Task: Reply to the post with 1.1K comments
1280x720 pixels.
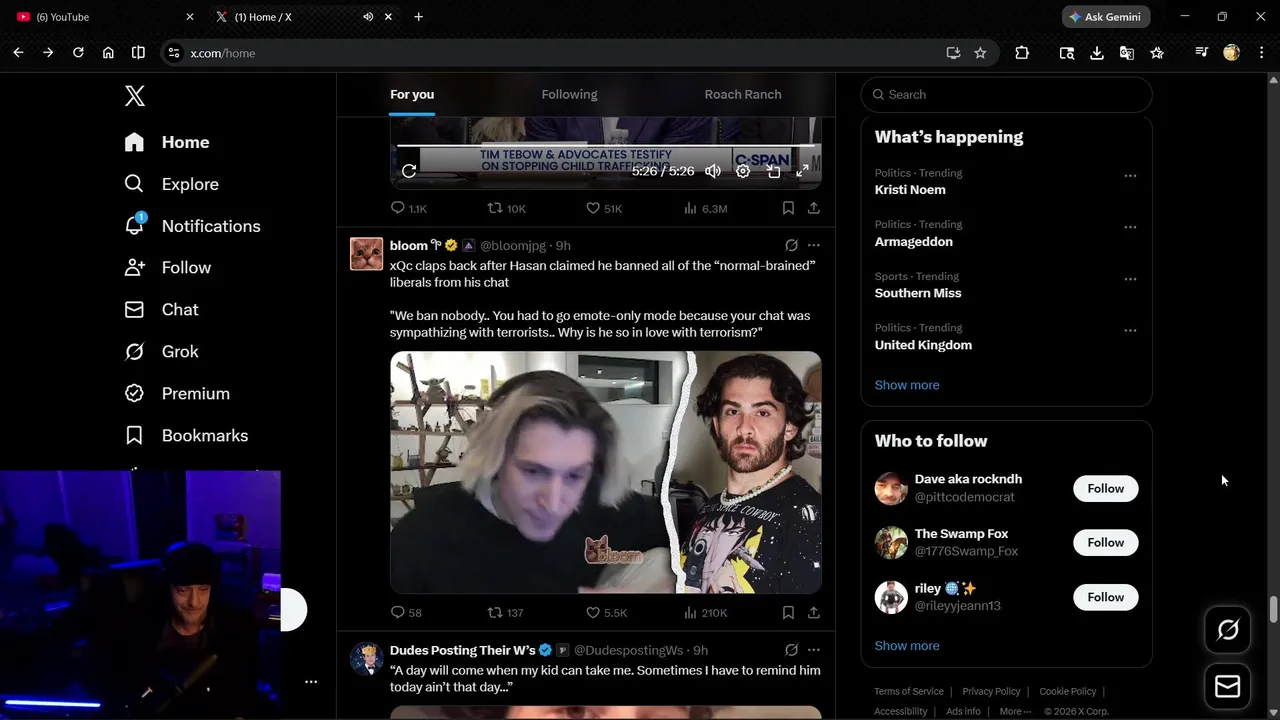Action: (409, 208)
